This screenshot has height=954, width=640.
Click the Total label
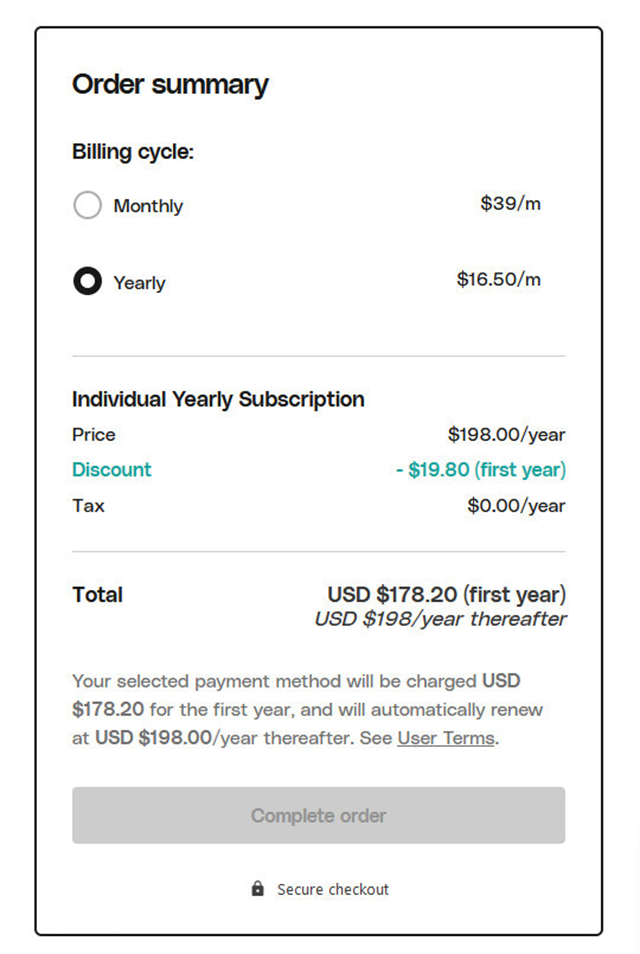[x=97, y=594]
